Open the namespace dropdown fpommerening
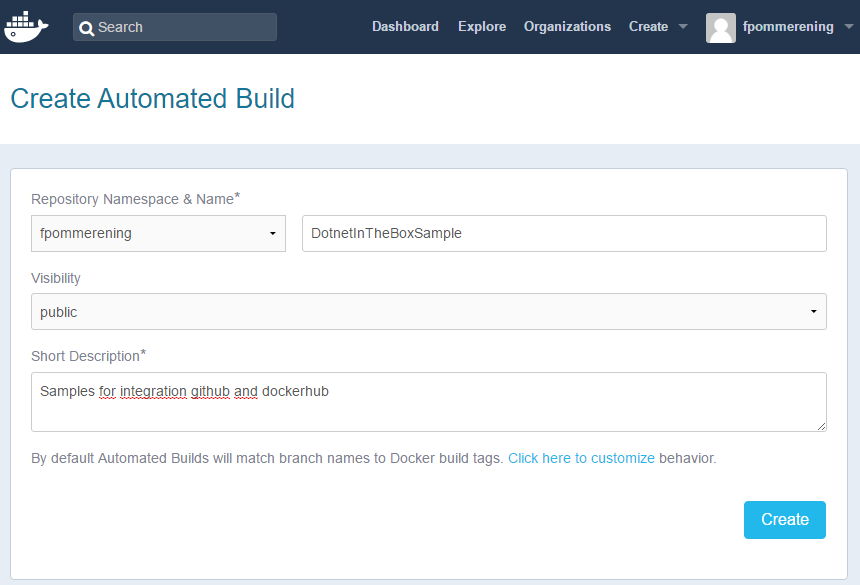The image size is (860, 585). tap(159, 234)
